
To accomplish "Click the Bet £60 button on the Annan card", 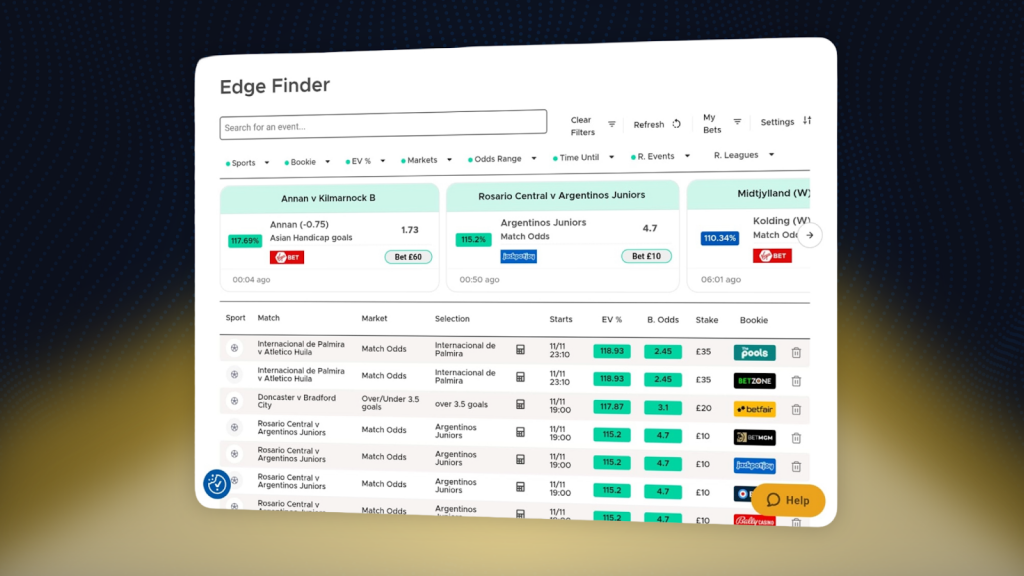I will click(x=408, y=257).
